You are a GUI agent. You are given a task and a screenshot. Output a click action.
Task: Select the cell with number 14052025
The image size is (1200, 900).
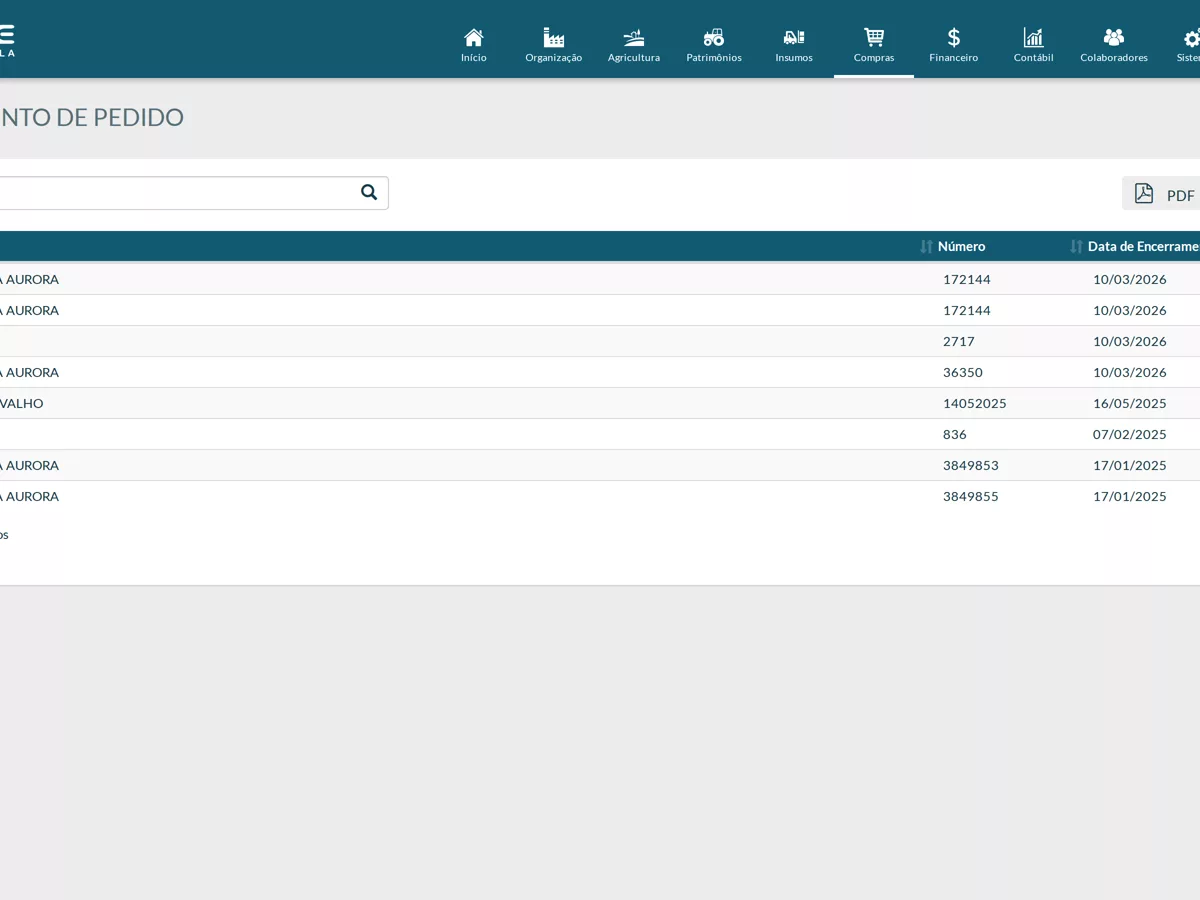(975, 403)
